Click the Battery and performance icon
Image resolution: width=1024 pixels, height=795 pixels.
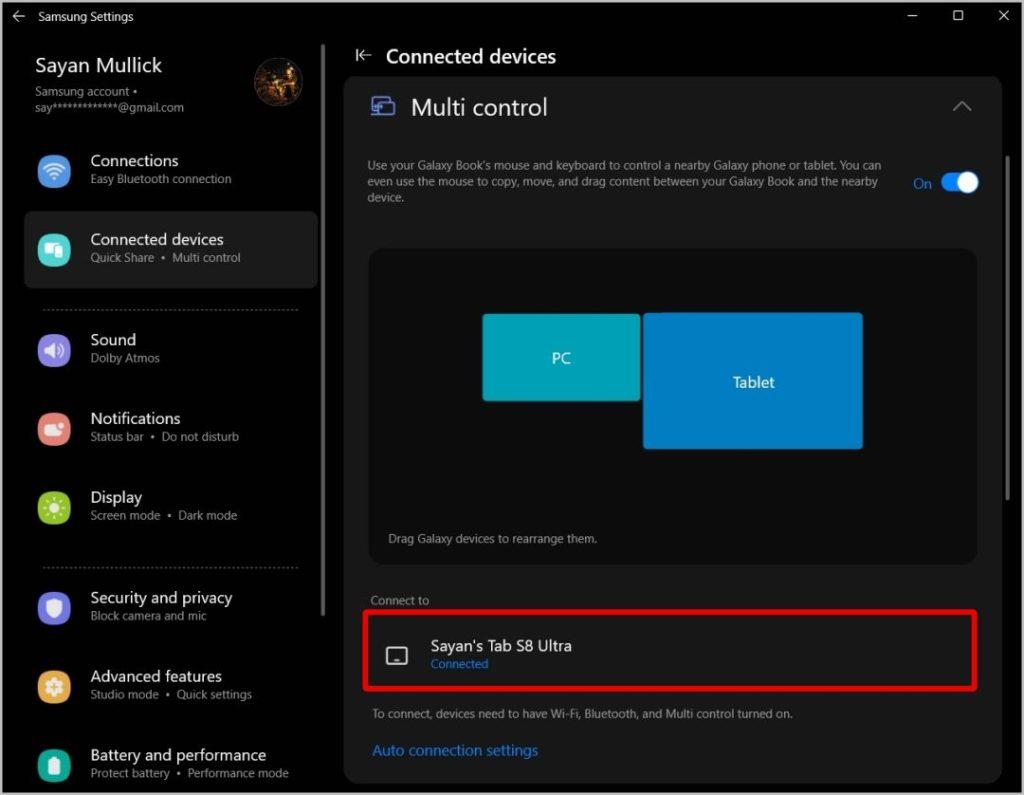[x=54, y=765]
